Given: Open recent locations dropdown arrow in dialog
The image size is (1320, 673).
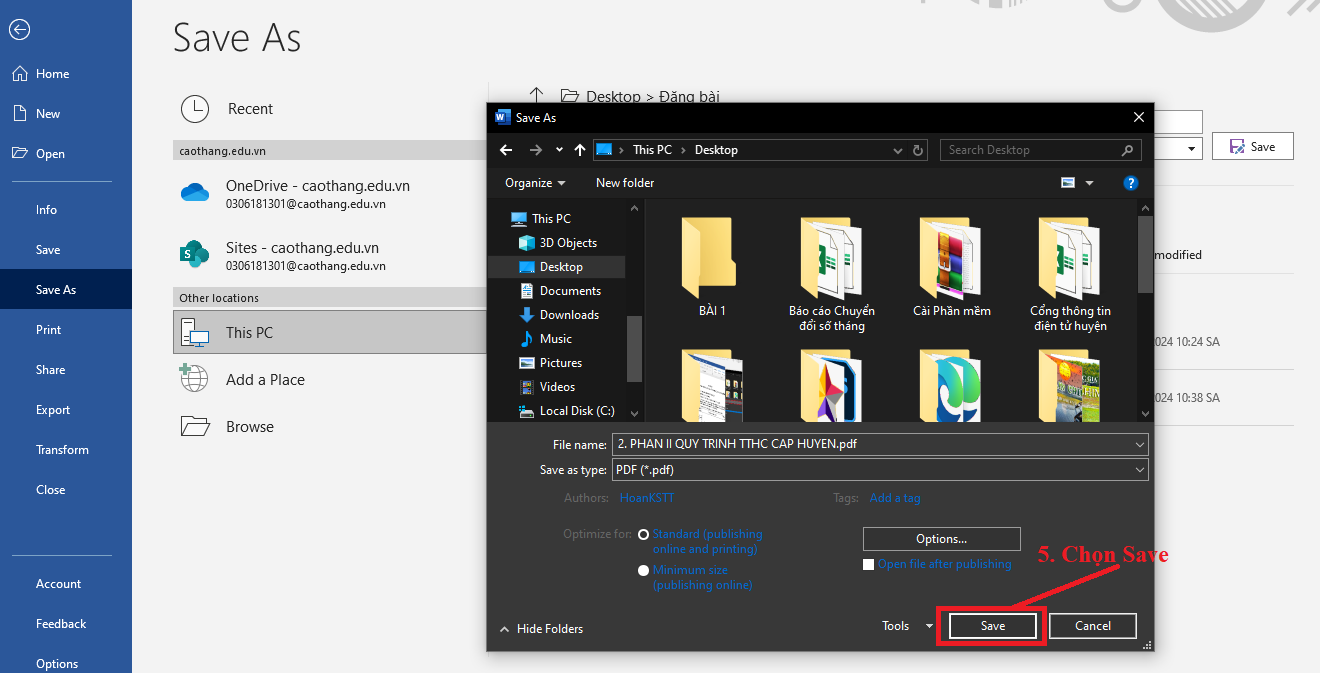Looking at the screenshot, I should coord(559,150).
